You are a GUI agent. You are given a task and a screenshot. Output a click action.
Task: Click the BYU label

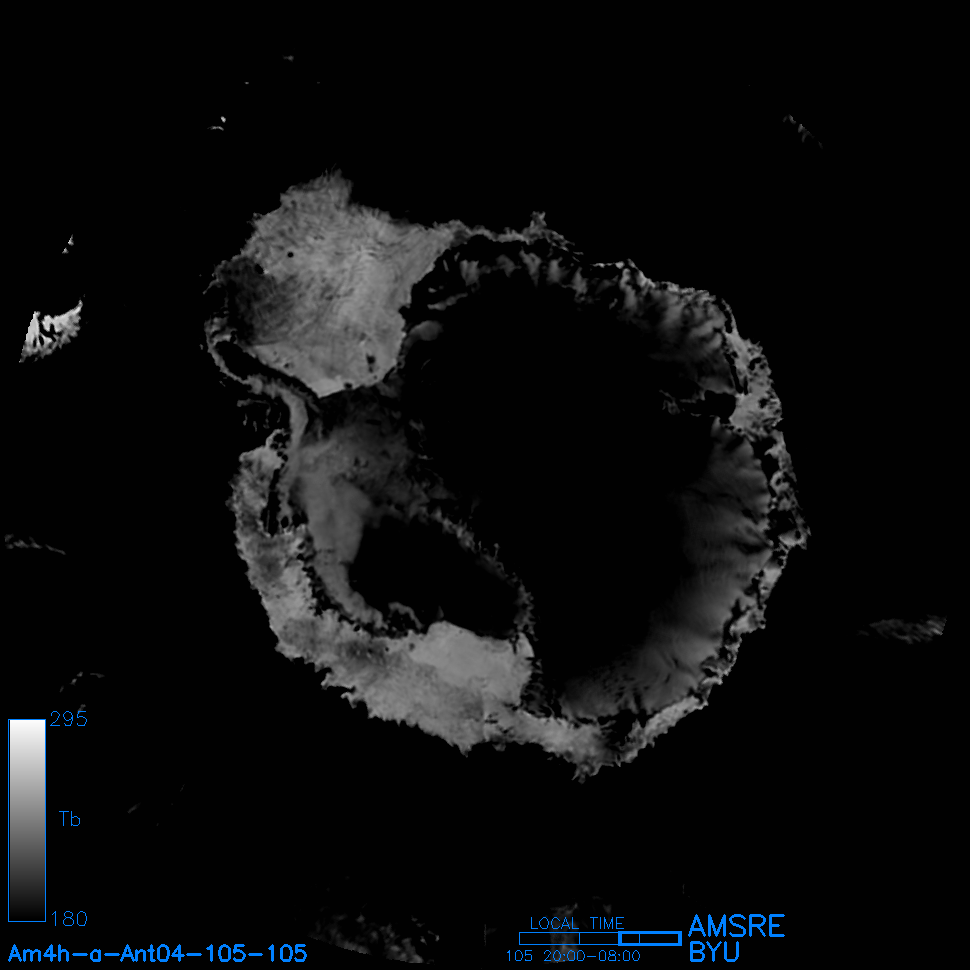pyautogui.click(x=714, y=952)
